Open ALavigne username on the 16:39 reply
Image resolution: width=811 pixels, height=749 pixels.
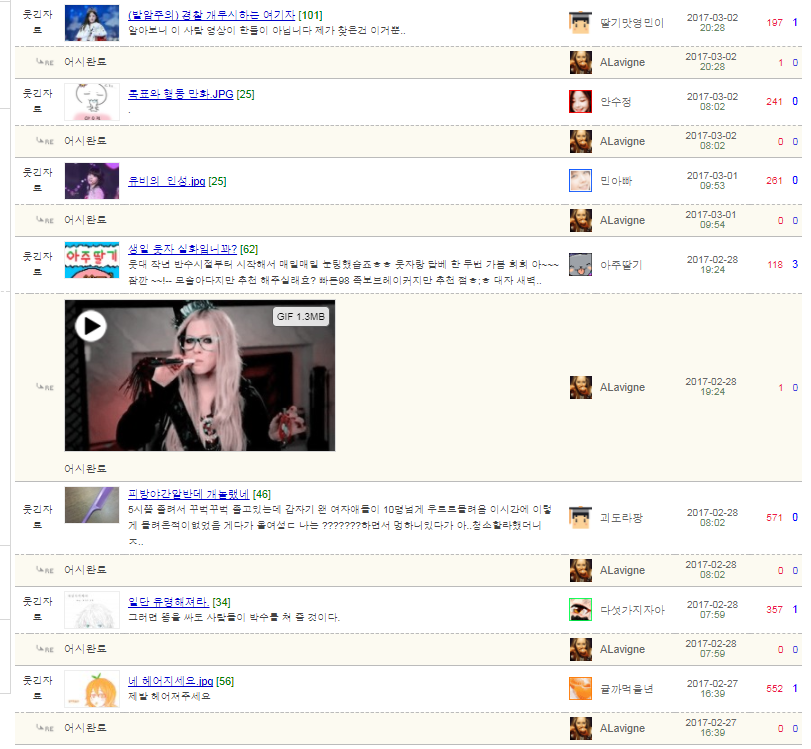pos(622,728)
